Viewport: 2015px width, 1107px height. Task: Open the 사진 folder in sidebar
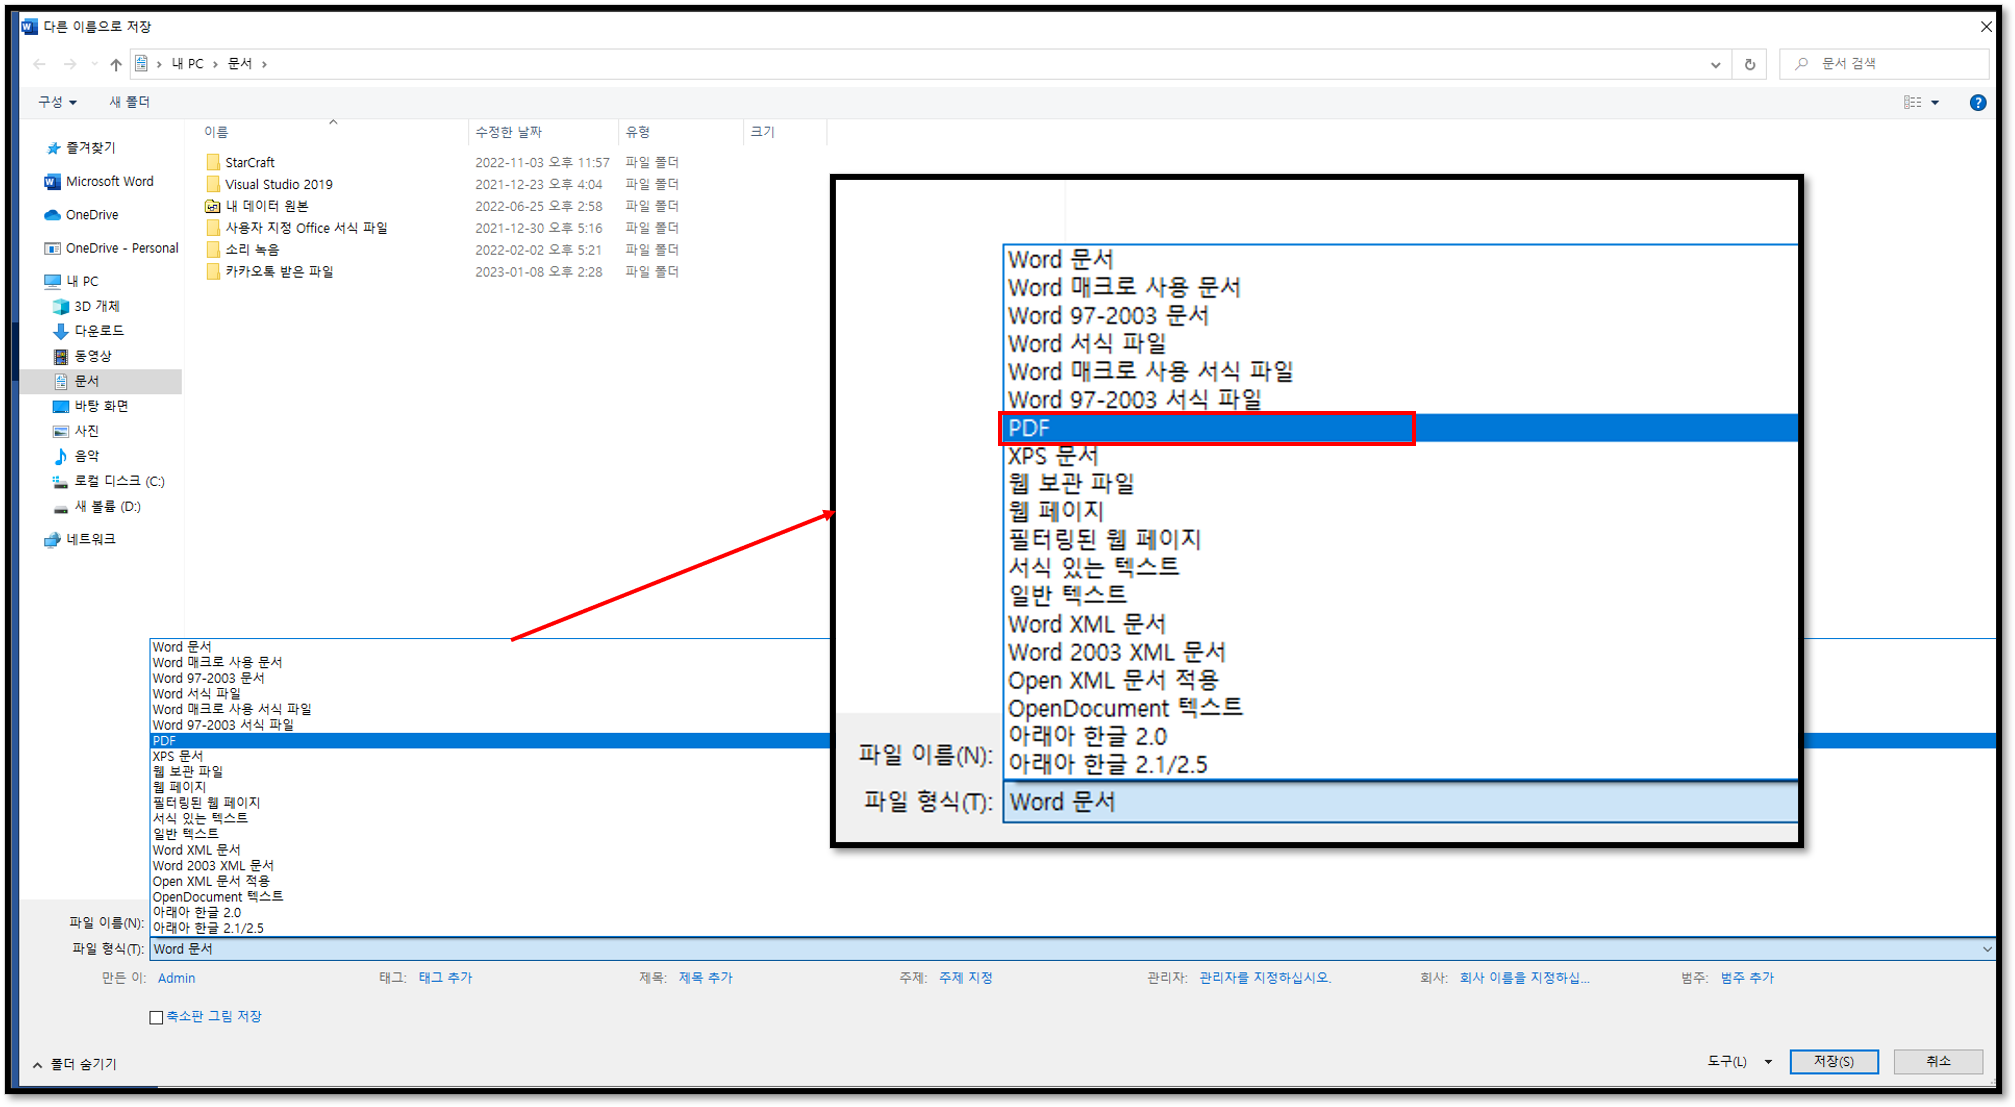(x=76, y=431)
